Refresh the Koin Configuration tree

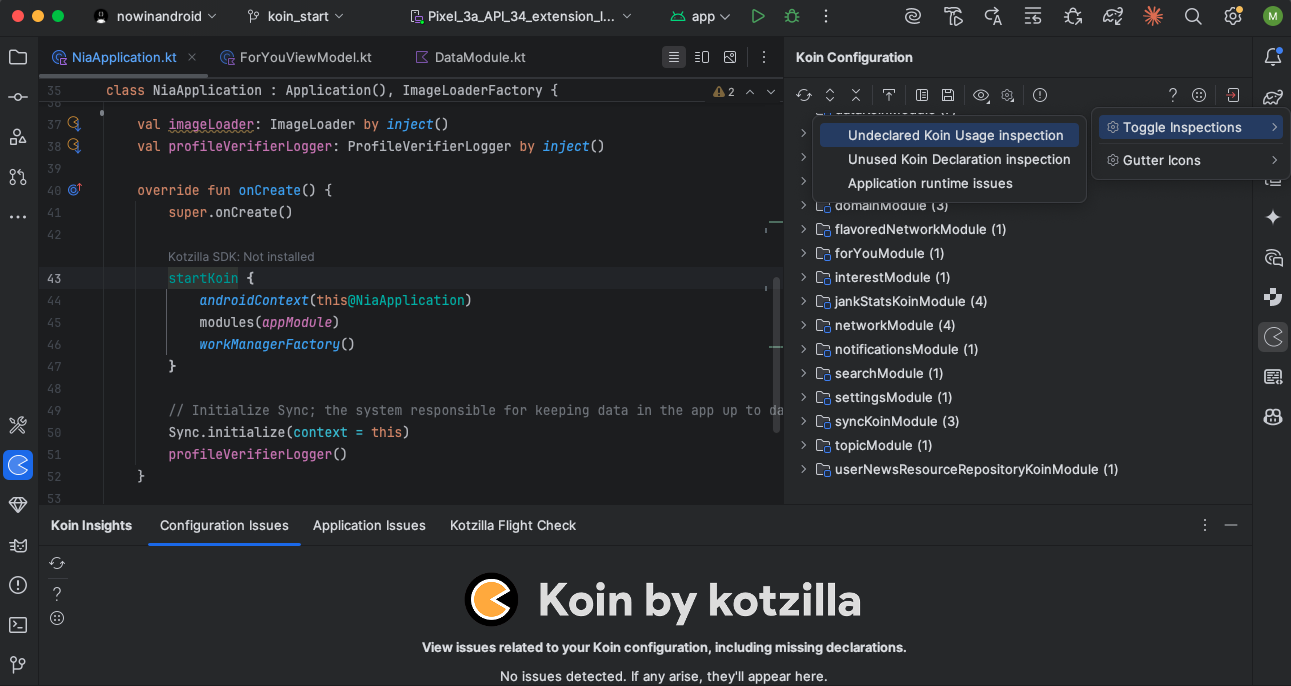click(803, 95)
